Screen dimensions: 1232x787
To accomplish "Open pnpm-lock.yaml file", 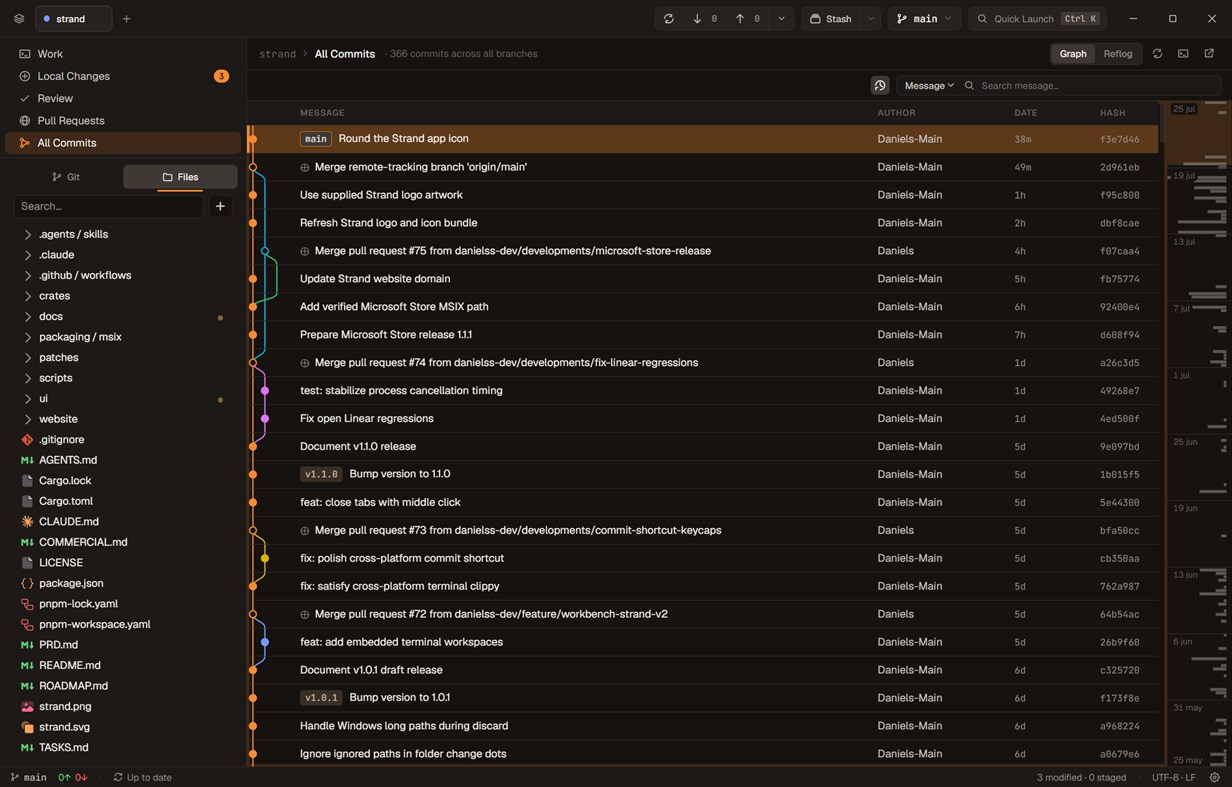I will pos(78,604).
